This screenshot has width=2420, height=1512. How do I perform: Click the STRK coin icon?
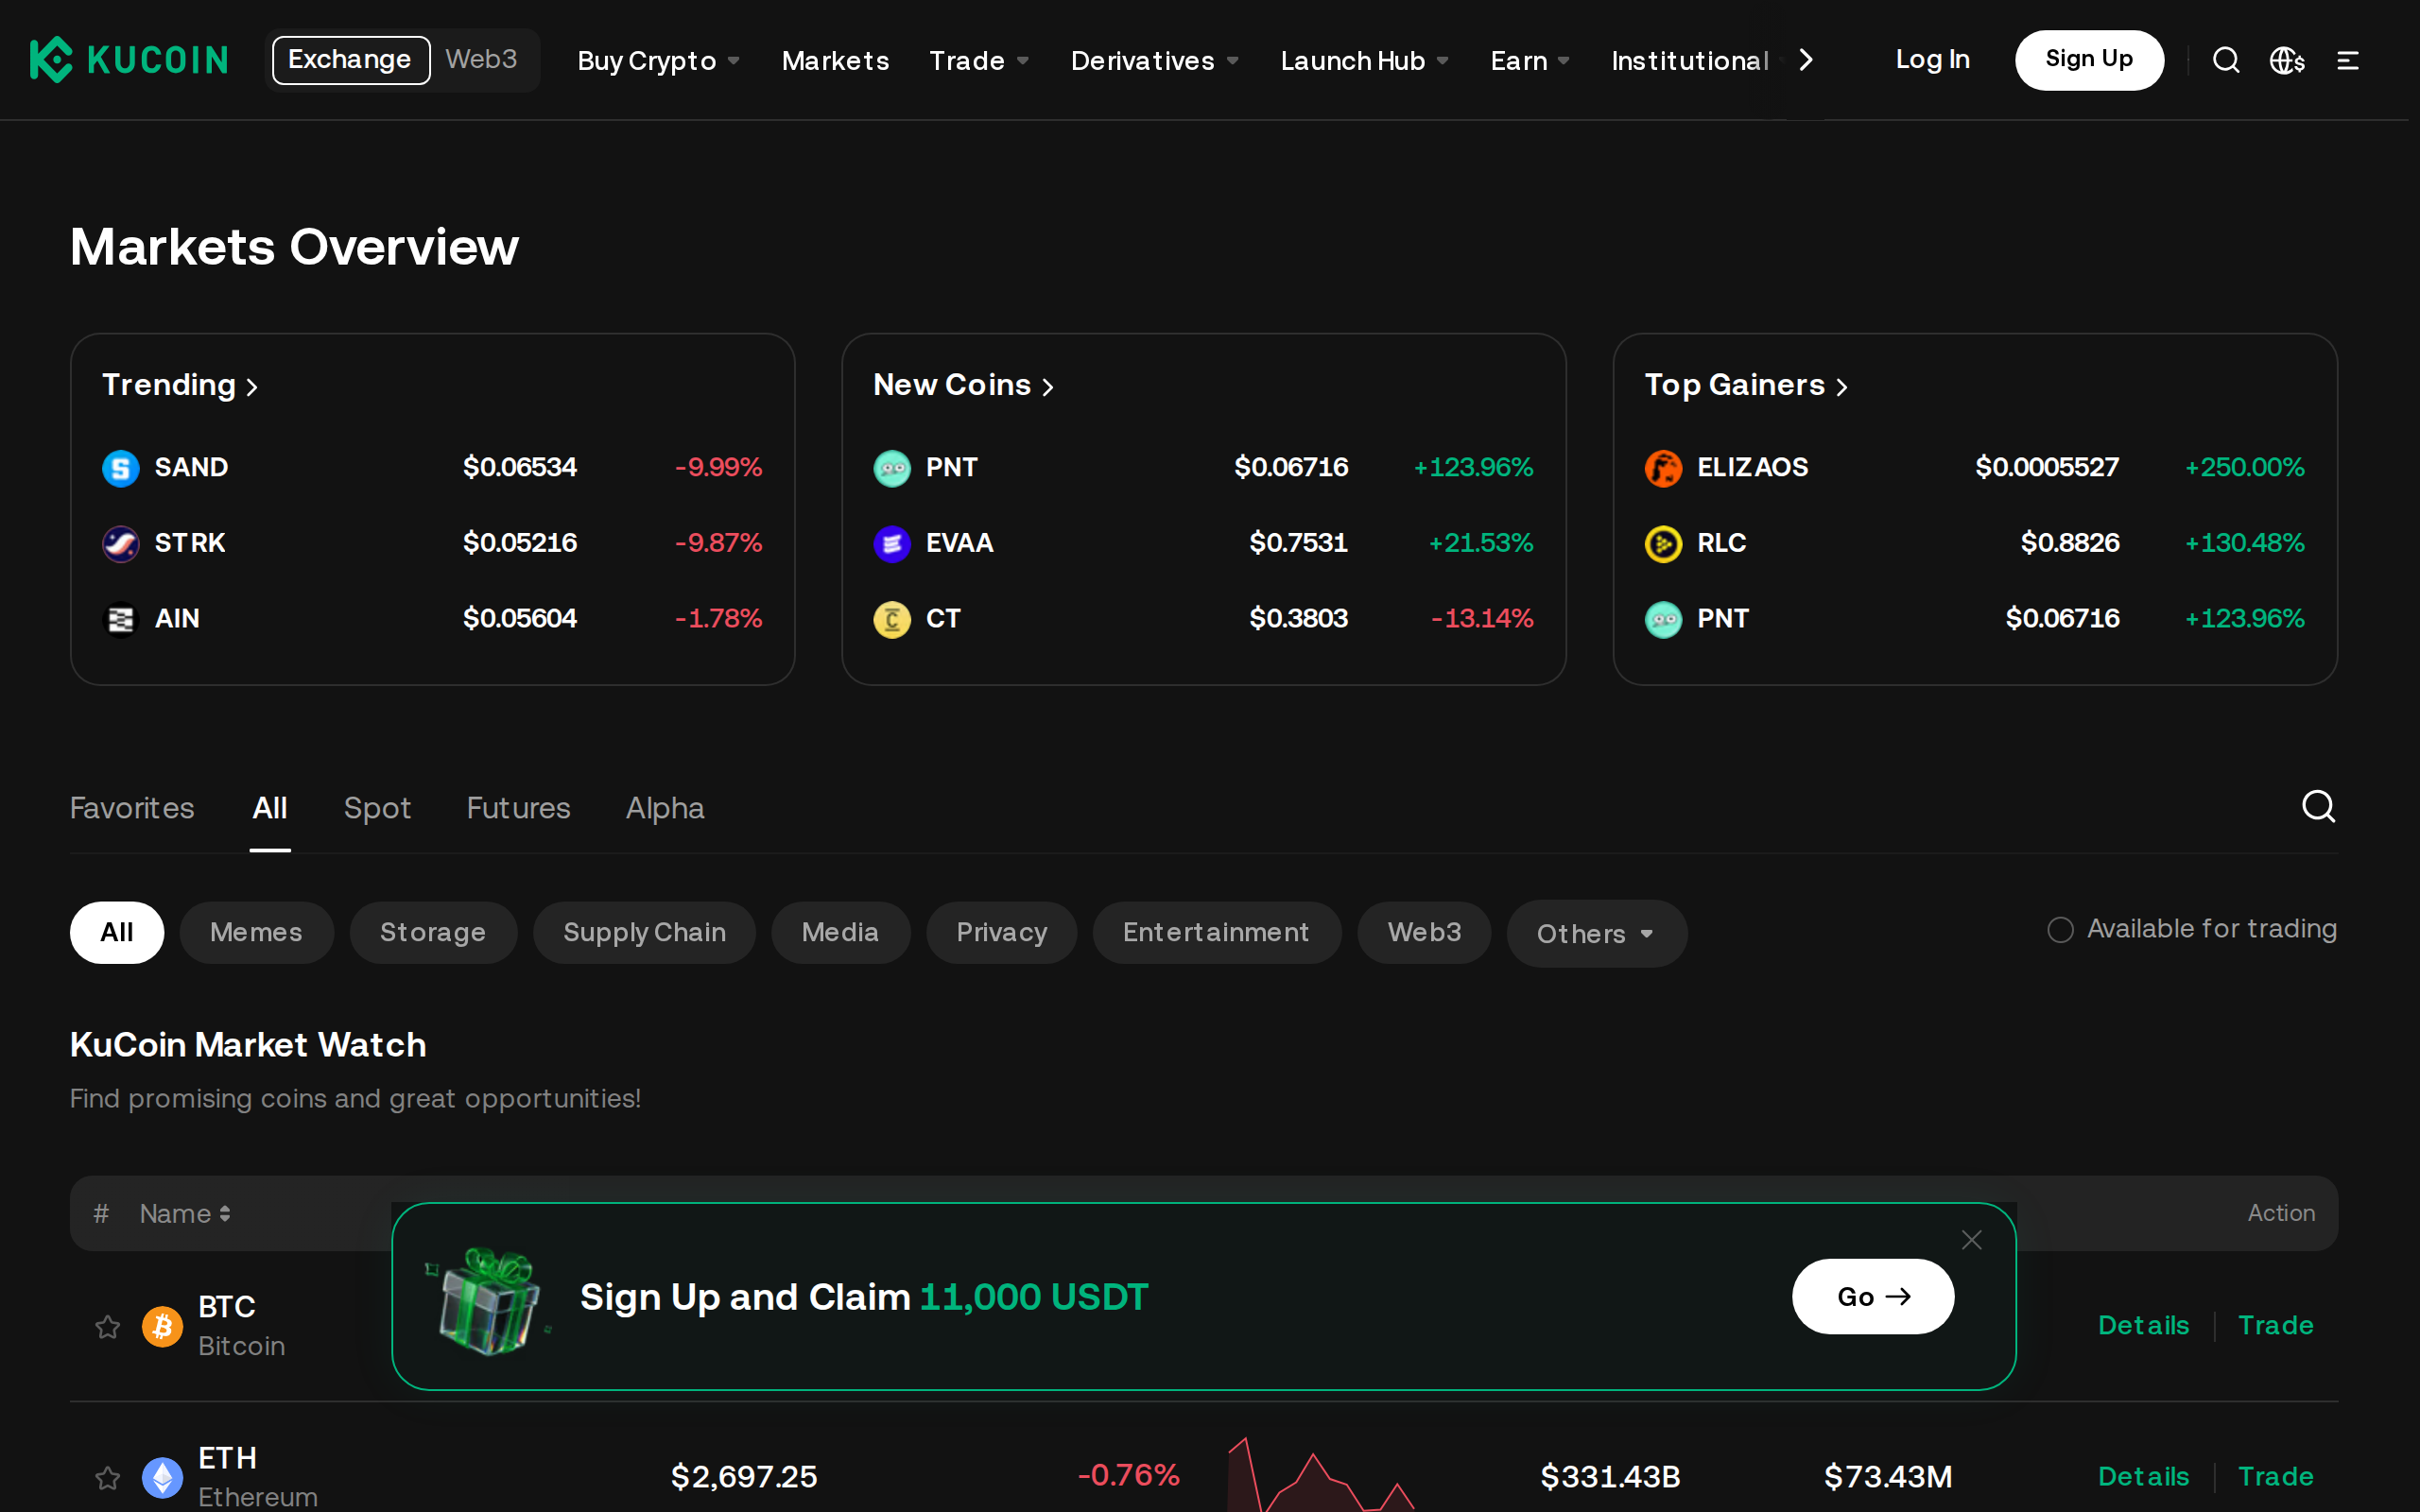121,544
